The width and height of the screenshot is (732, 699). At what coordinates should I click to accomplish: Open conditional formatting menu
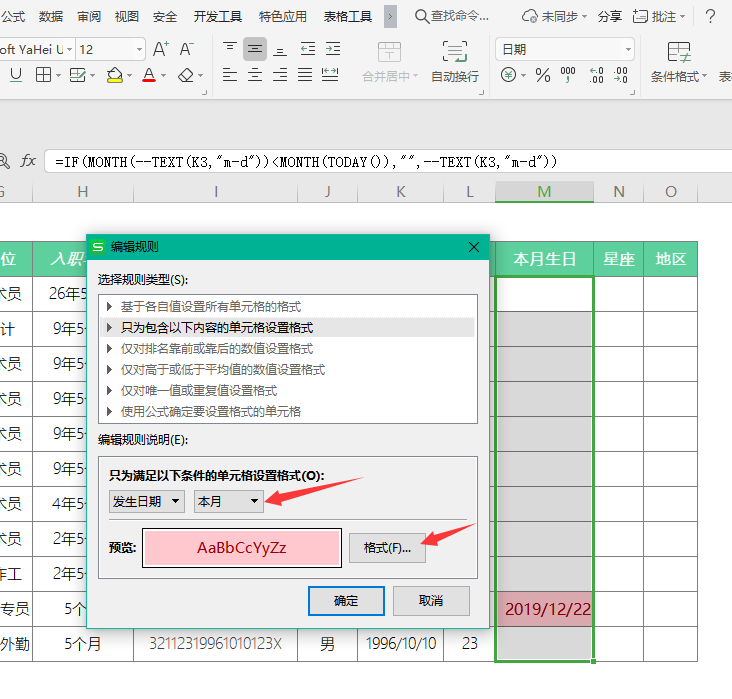pos(678,62)
